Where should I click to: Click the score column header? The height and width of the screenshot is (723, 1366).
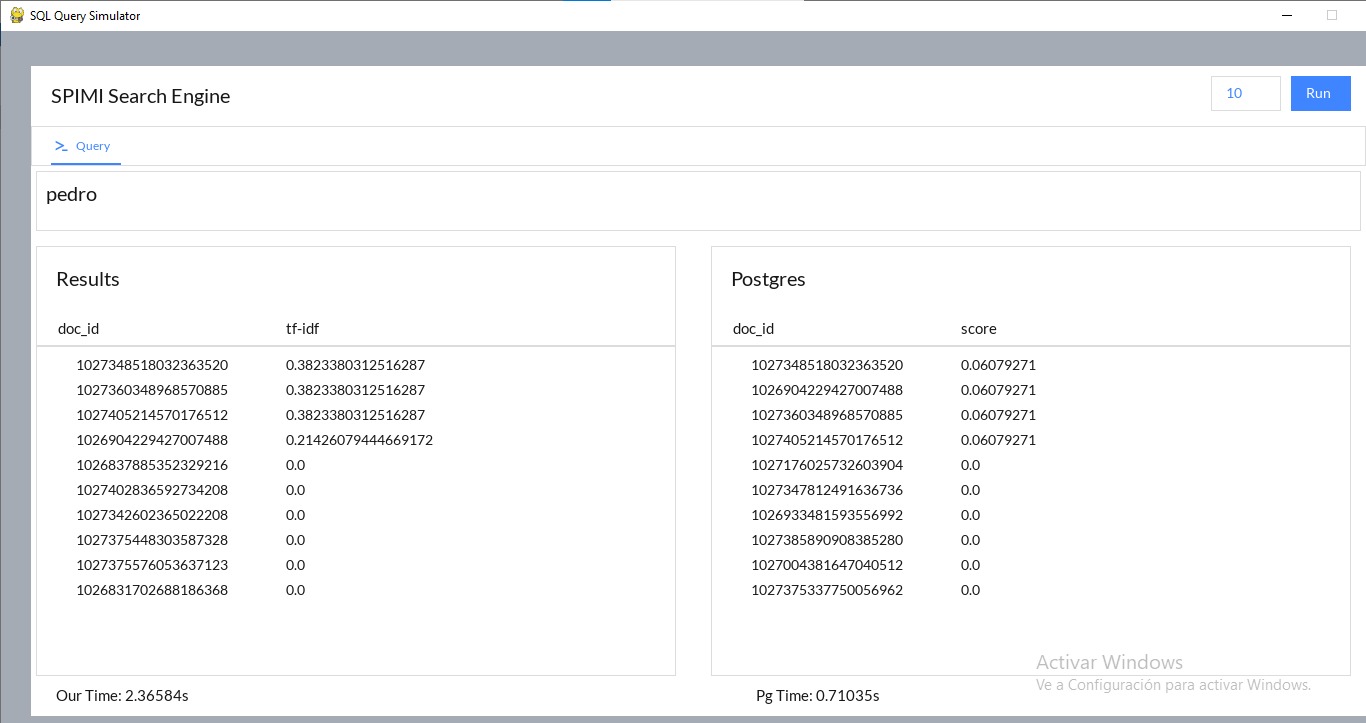[x=979, y=329]
